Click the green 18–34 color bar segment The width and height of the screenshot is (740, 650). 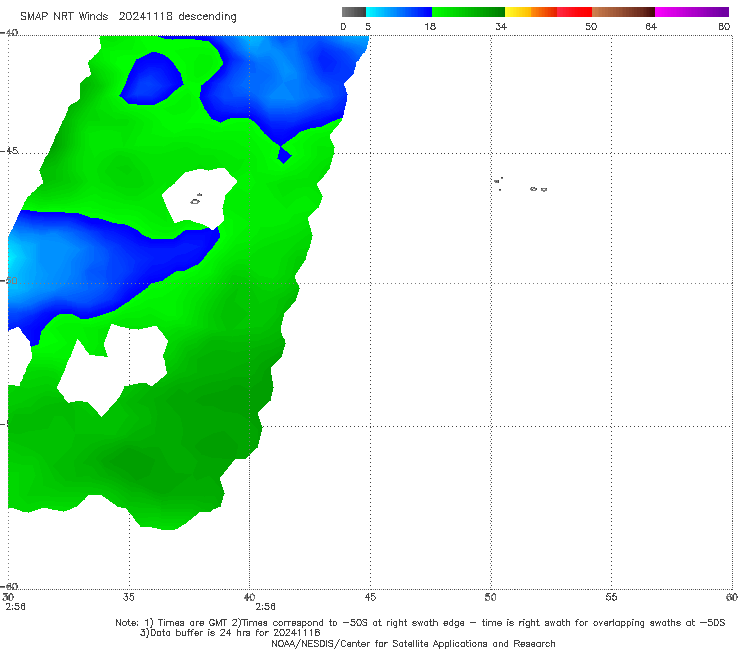pos(468,12)
